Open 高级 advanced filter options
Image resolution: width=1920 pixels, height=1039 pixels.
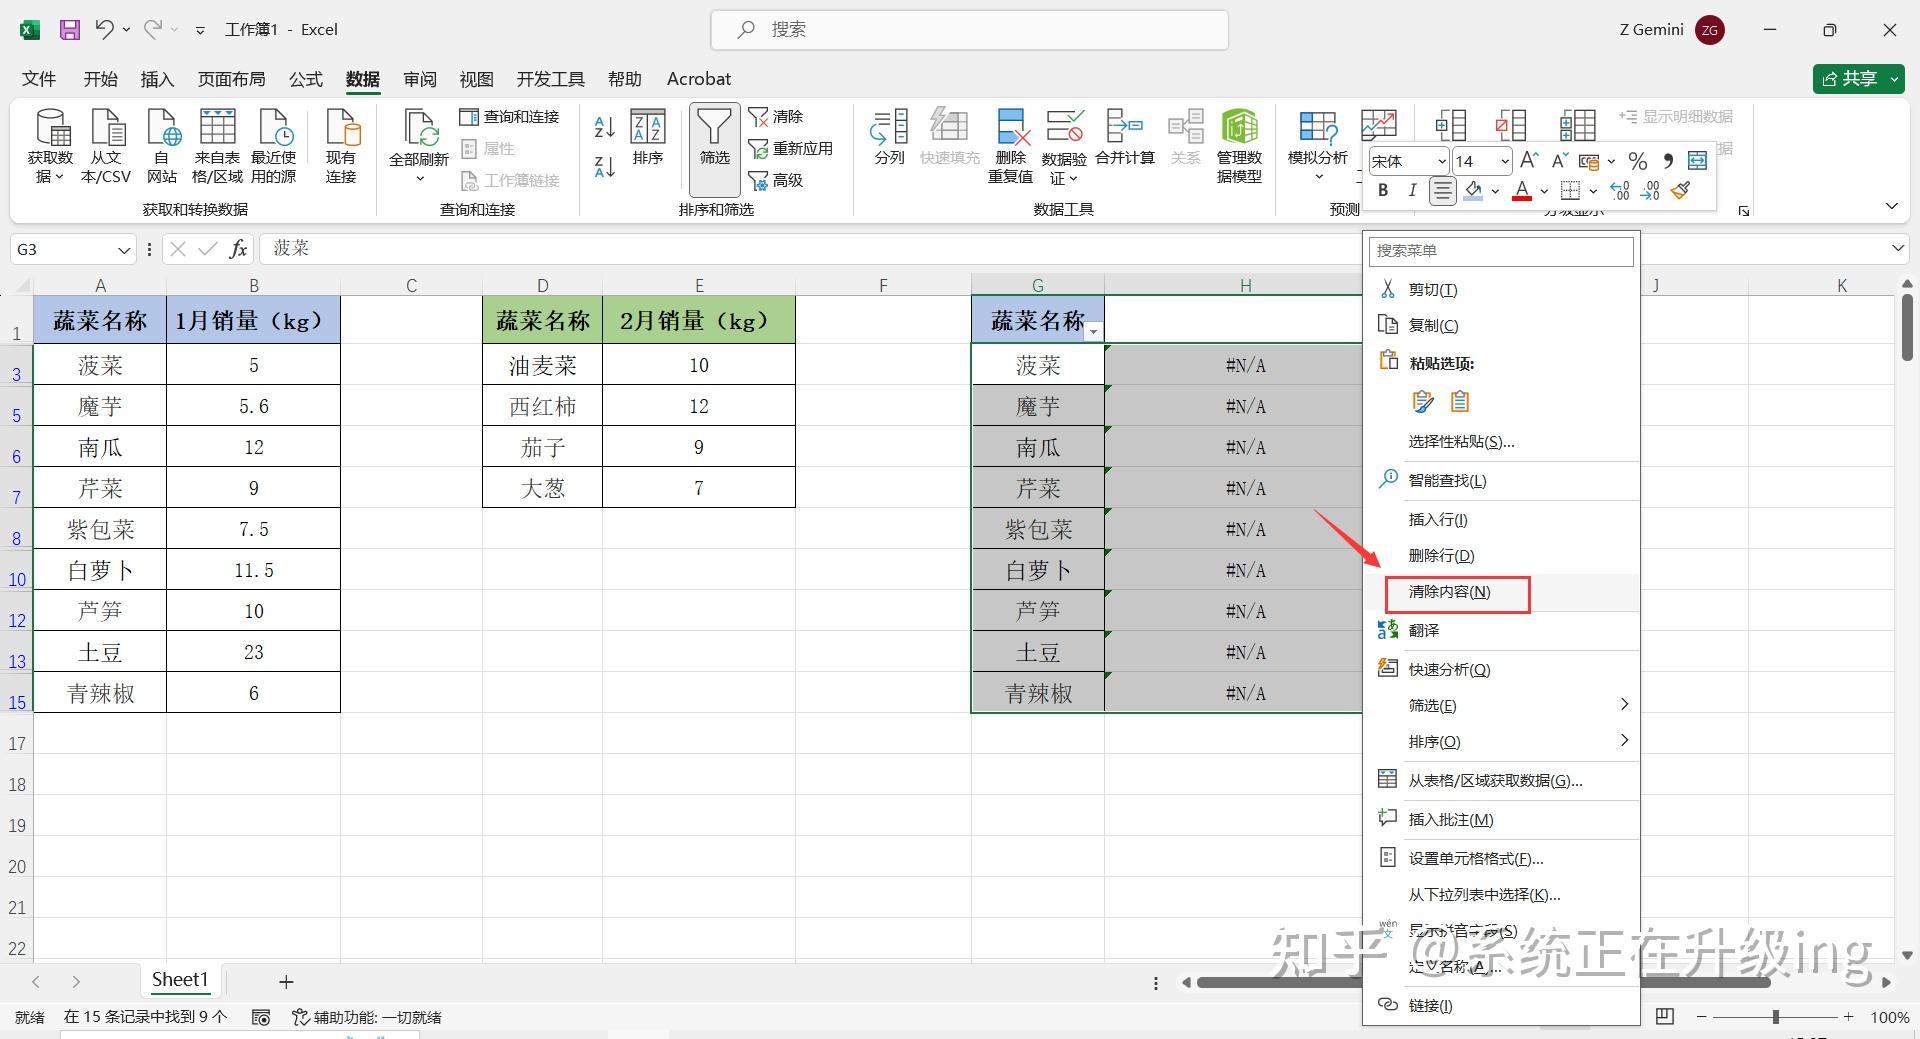[x=776, y=180]
